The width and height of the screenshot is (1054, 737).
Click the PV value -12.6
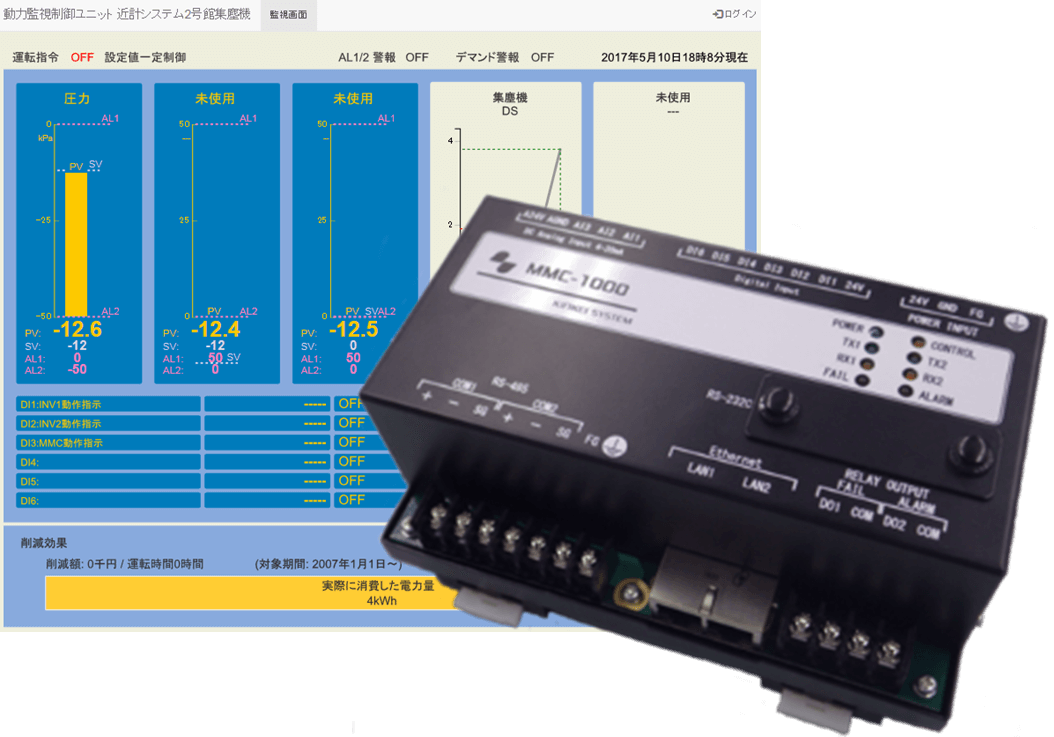77,329
